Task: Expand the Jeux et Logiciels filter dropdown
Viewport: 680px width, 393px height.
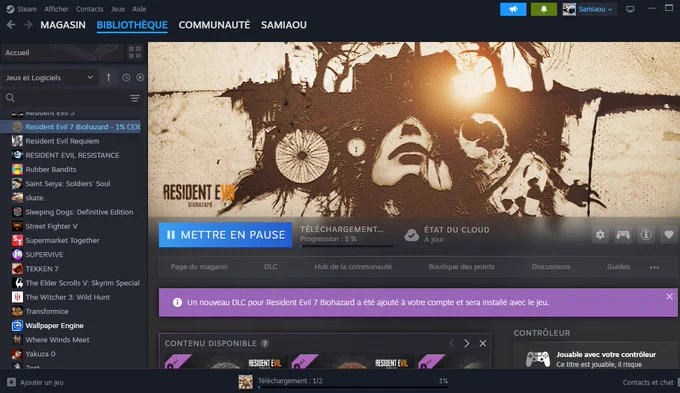Action: [49, 78]
